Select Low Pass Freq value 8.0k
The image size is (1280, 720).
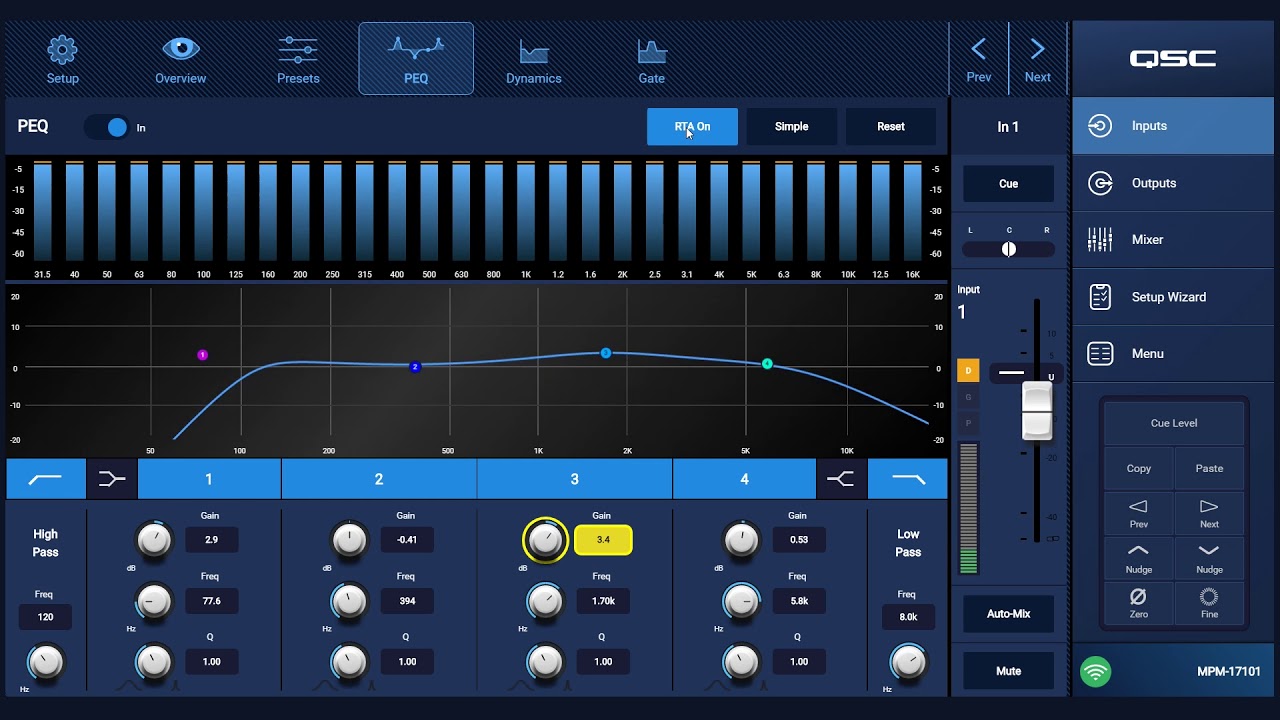tap(908, 617)
